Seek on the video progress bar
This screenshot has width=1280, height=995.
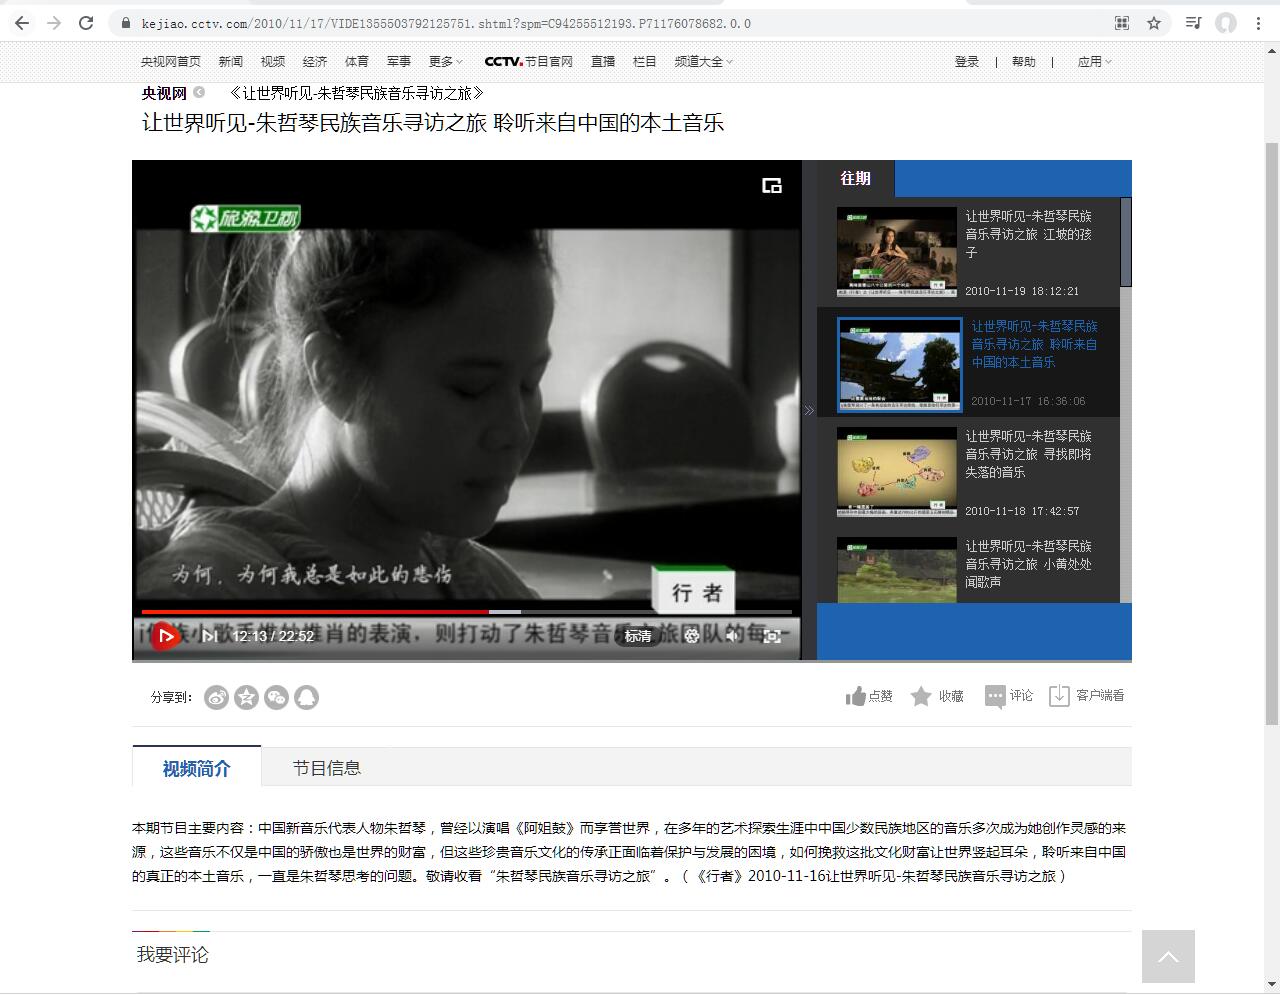click(x=600, y=611)
